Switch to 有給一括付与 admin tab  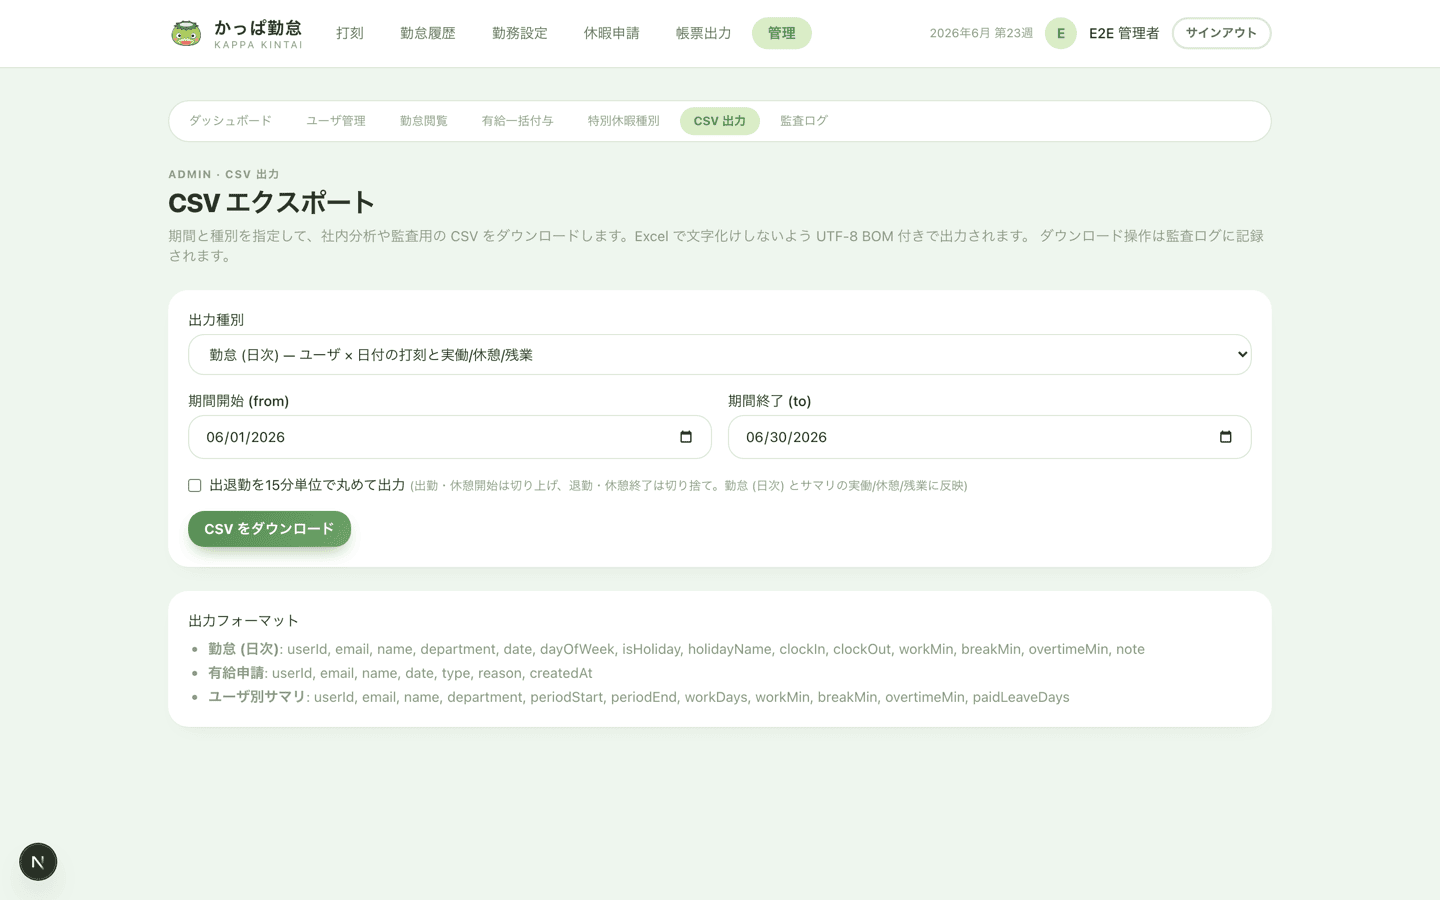point(518,121)
